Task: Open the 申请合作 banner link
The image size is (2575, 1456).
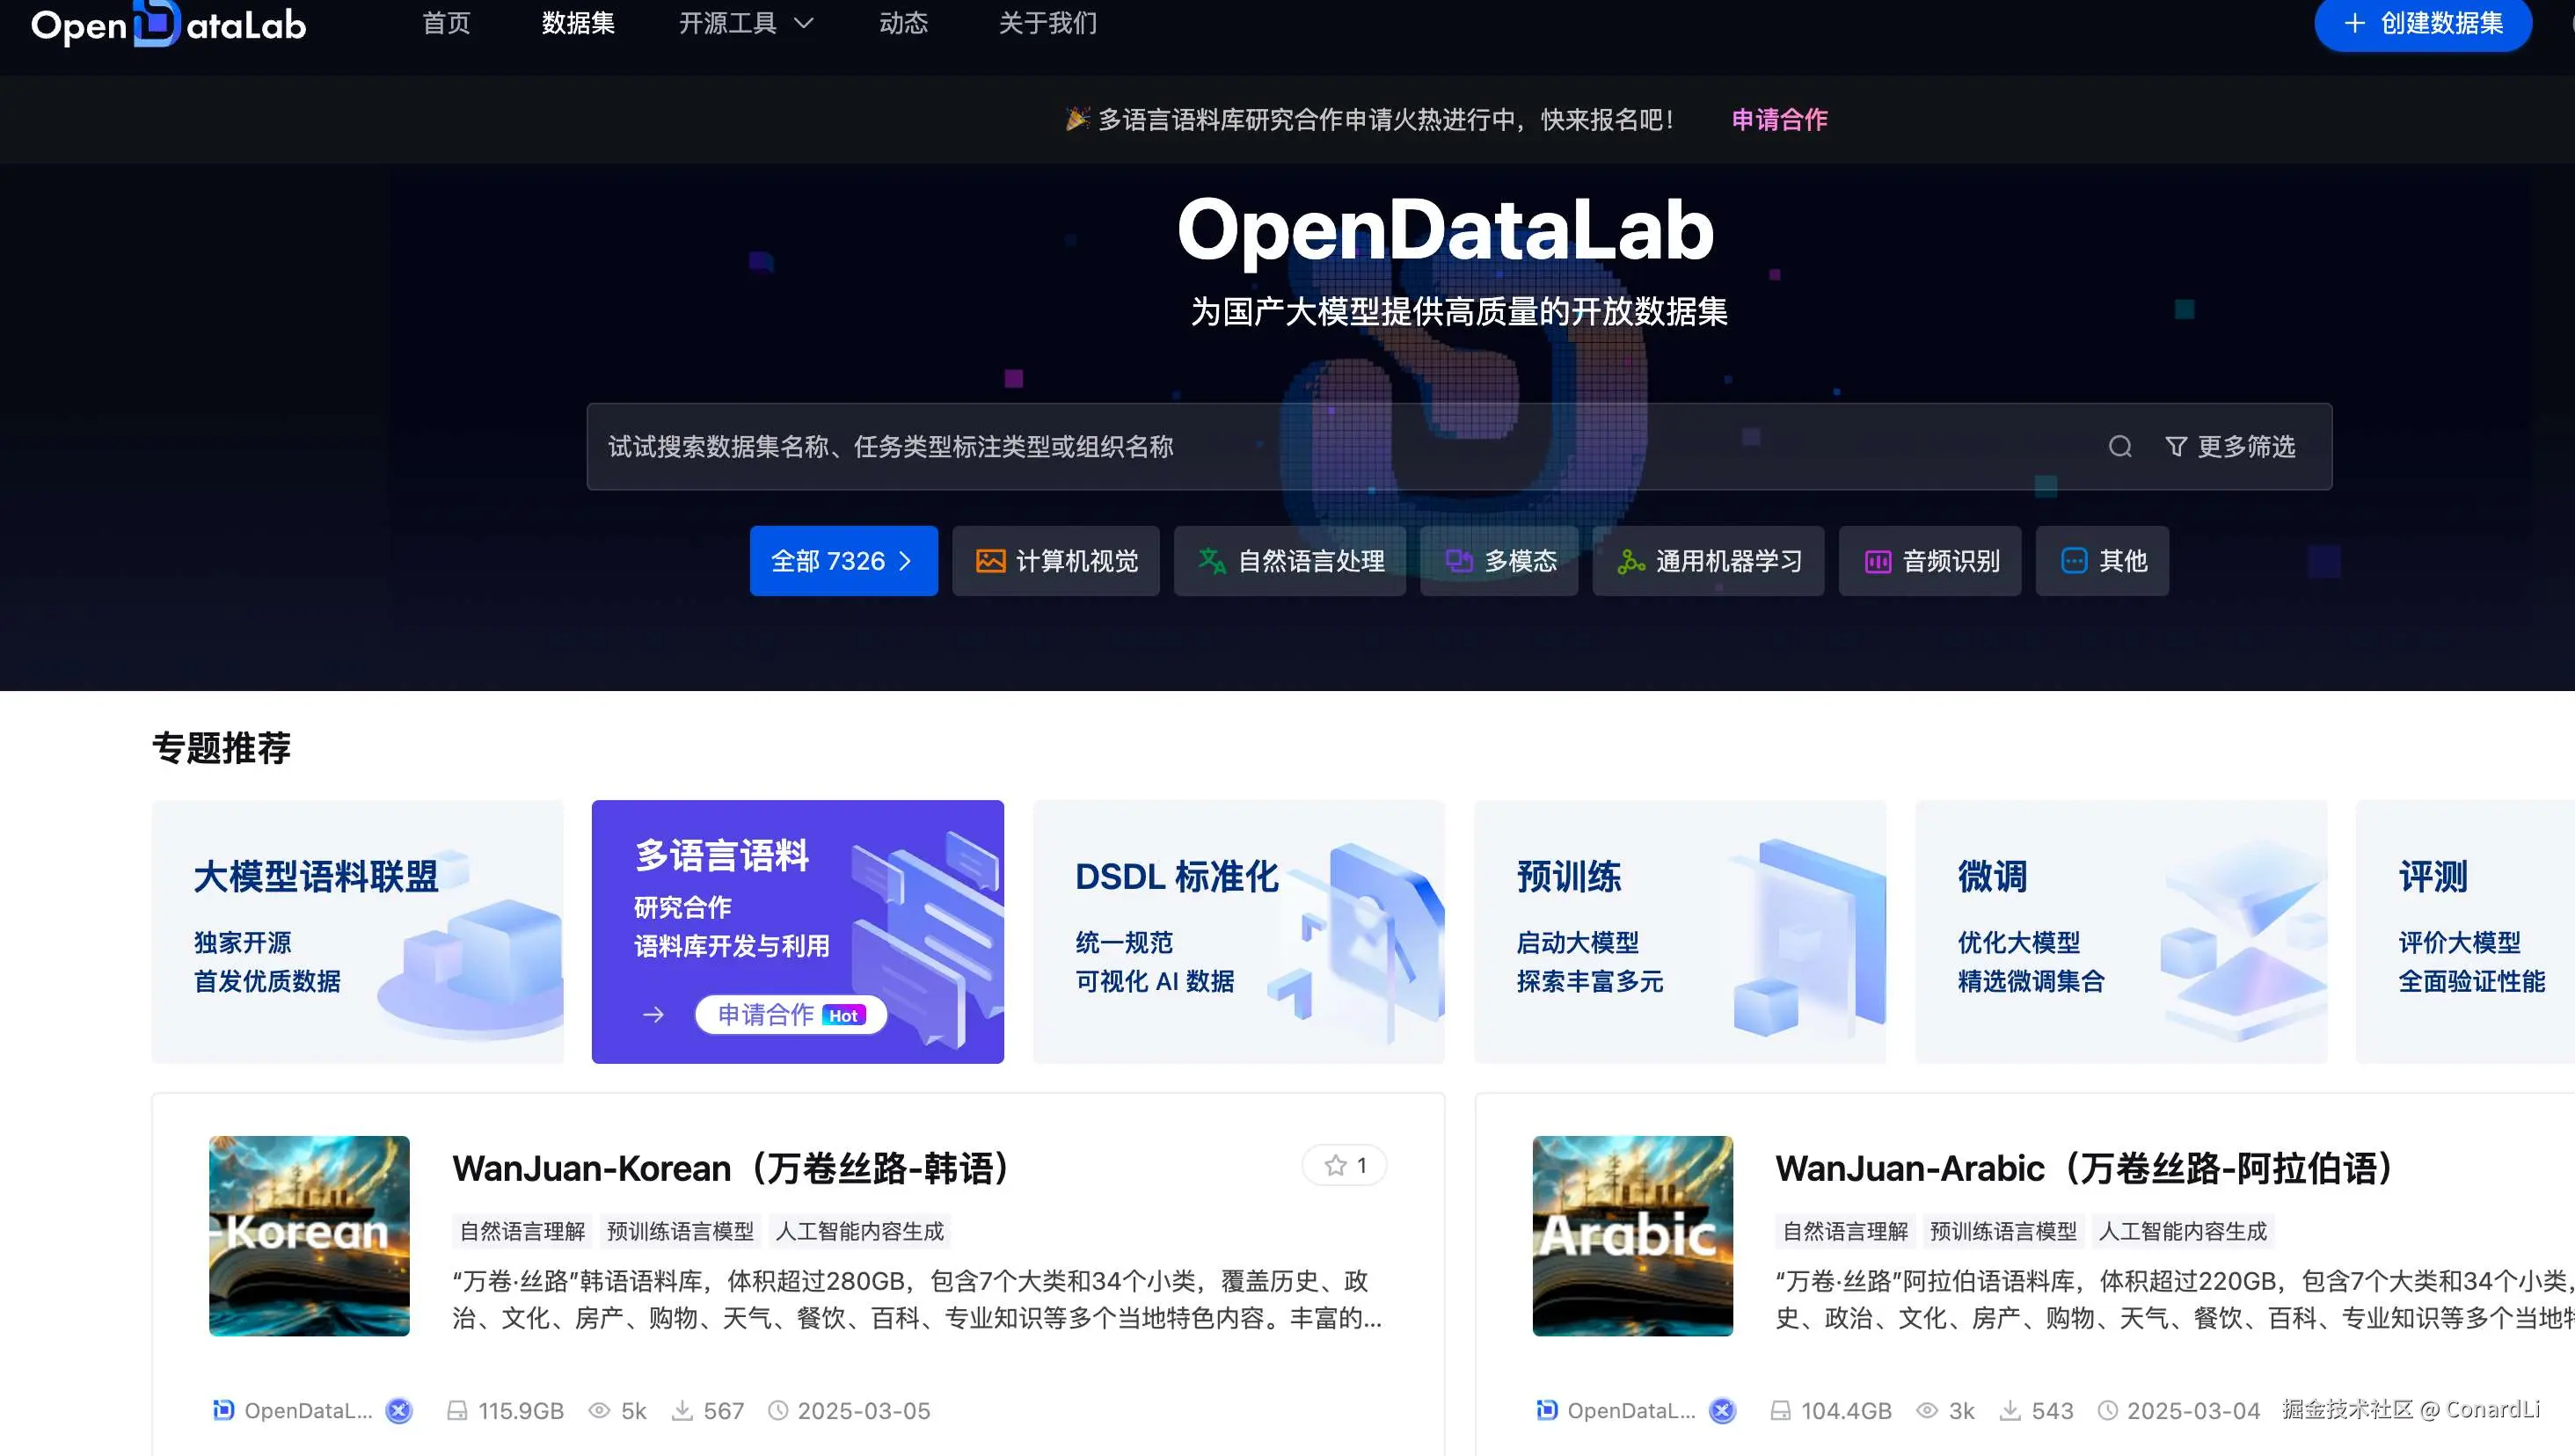Action: [1778, 119]
